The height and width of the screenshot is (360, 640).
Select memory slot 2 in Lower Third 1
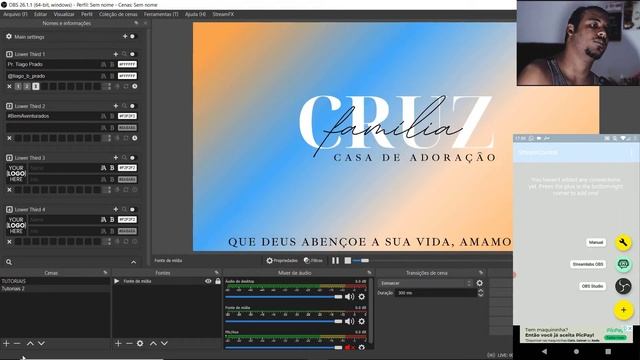pyautogui.click(x=27, y=87)
